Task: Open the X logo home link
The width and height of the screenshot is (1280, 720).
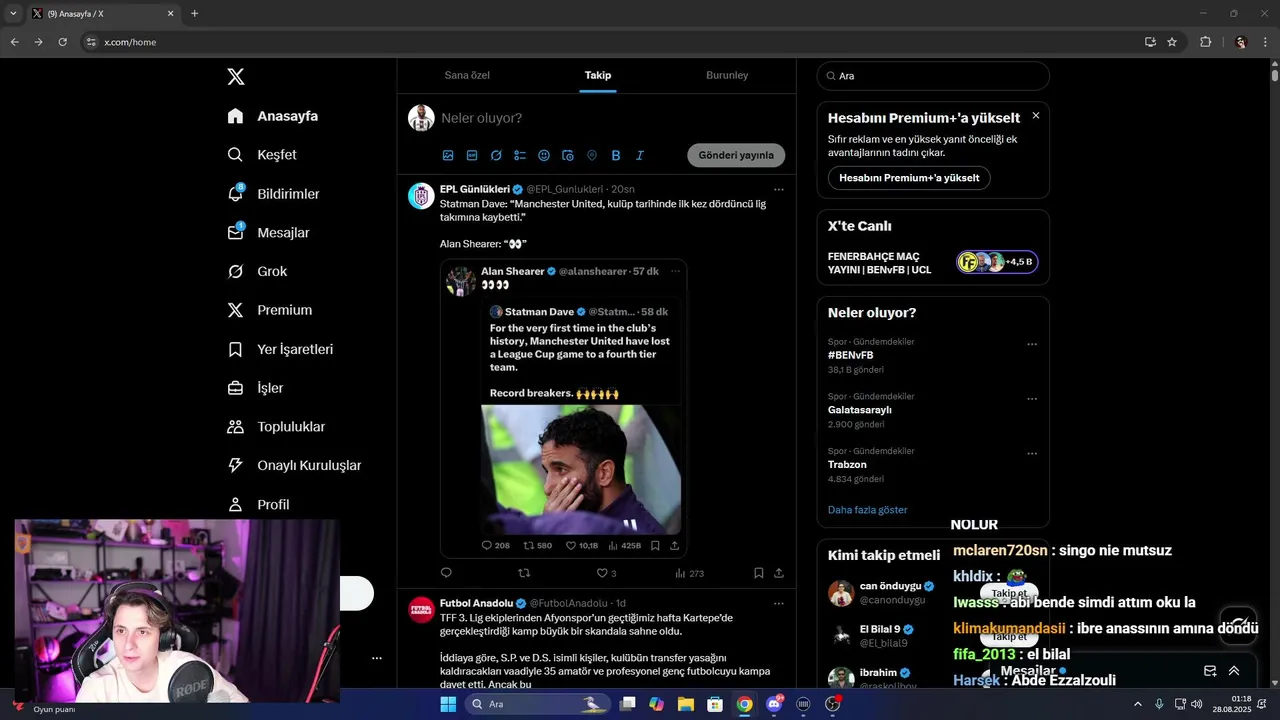Action: tap(235, 77)
